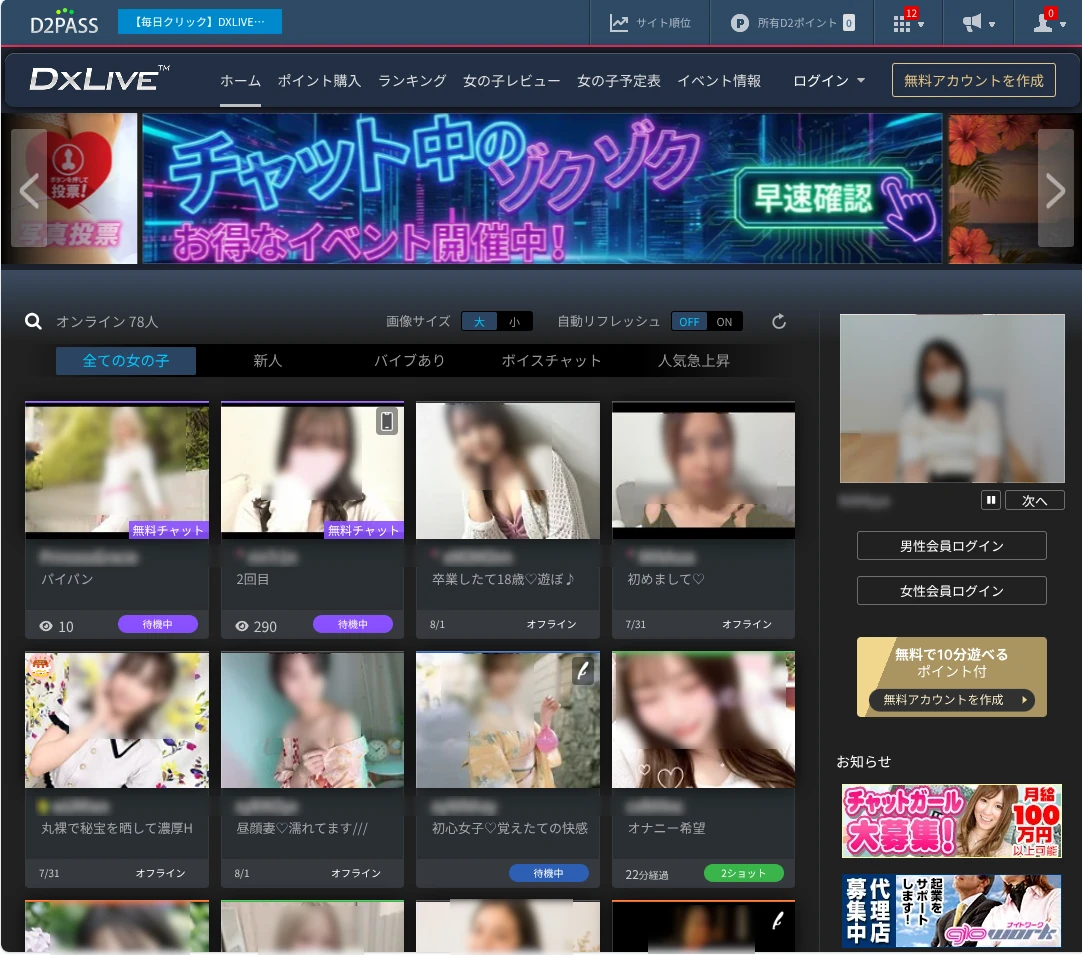Pause the preview video
Screen dimensions: 1082x955
click(x=991, y=500)
